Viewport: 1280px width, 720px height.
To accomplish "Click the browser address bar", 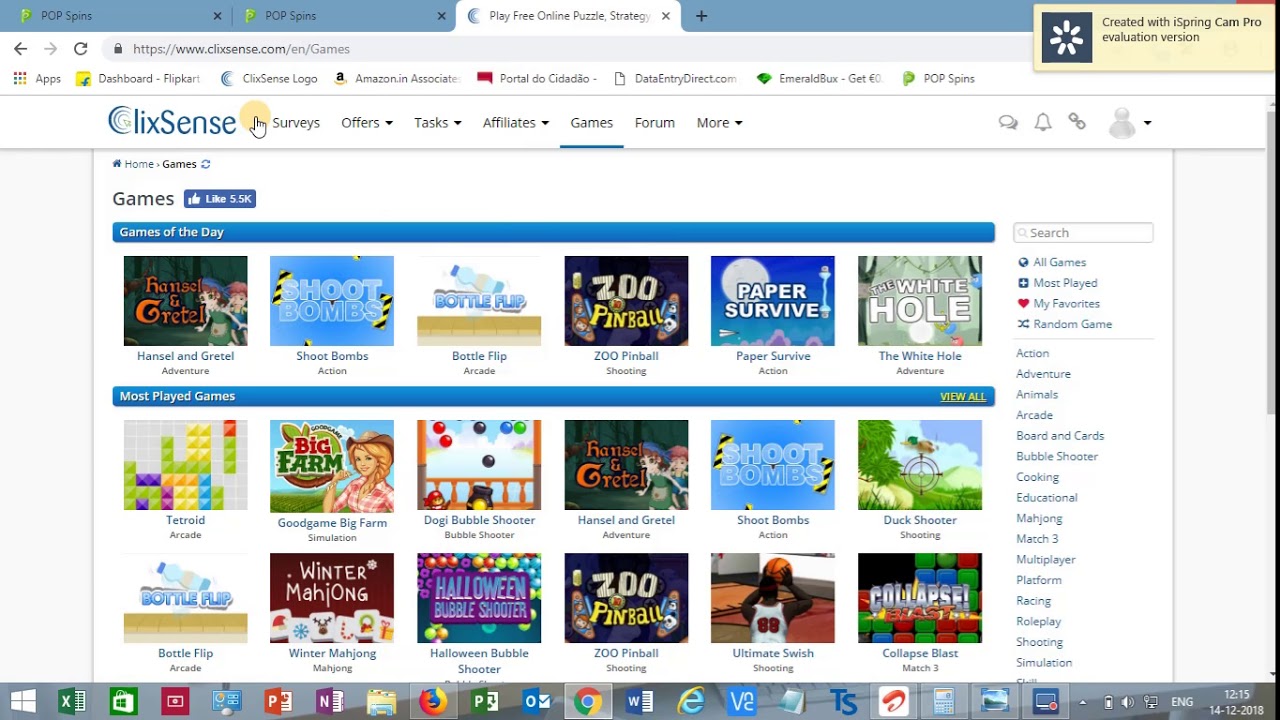I will pos(570,48).
